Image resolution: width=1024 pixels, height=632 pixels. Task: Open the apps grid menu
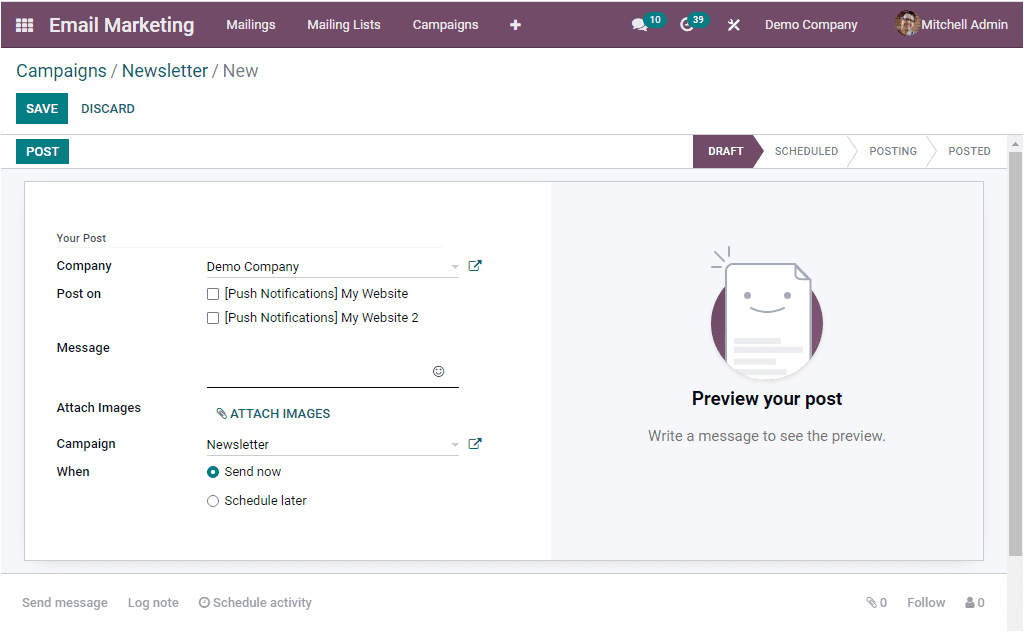click(24, 24)
